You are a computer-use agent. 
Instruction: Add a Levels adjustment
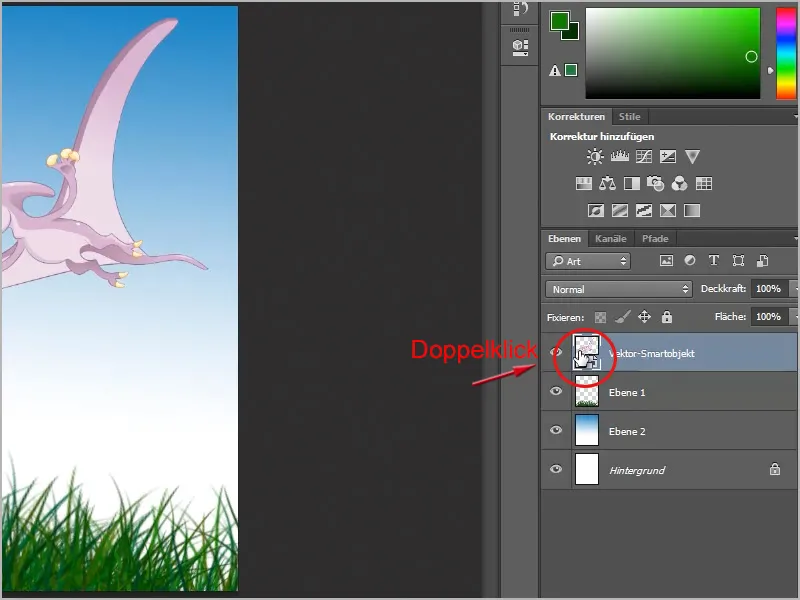click(x=619, y=156)
